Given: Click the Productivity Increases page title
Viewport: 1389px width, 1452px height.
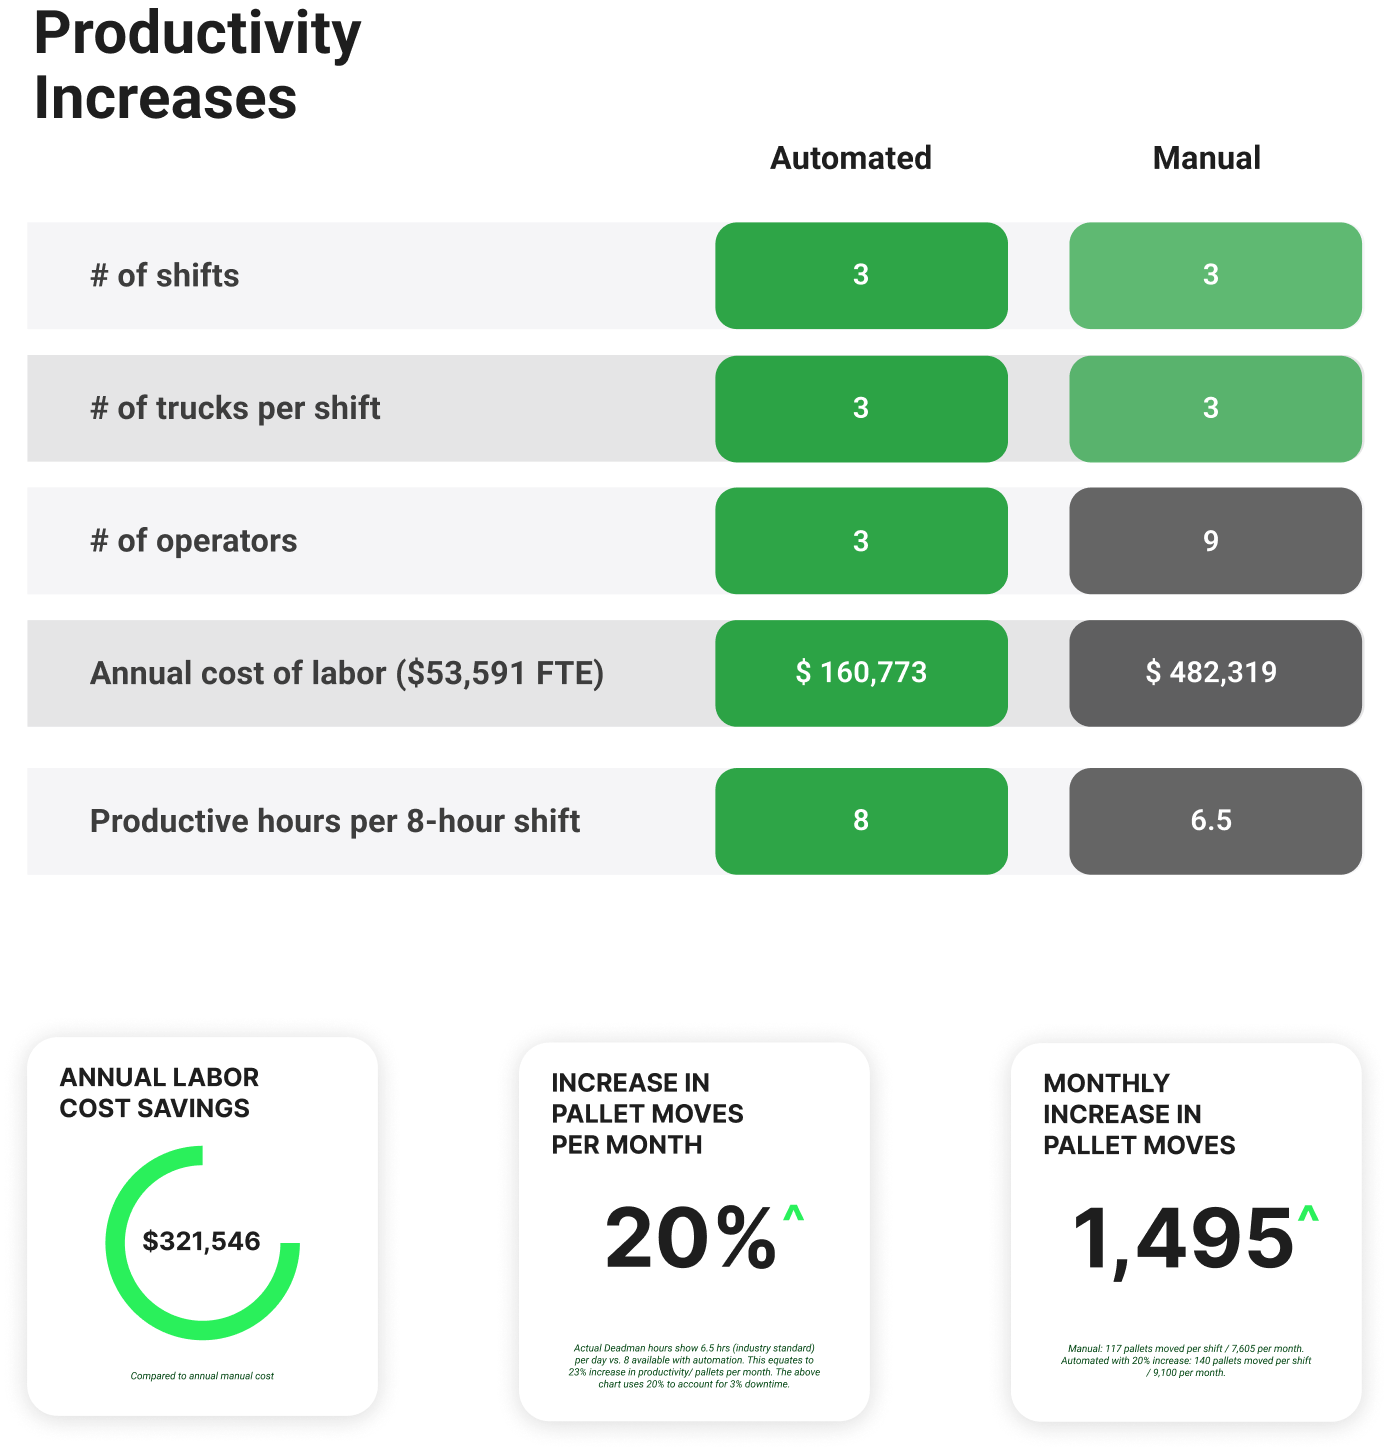Looking at the screenshot, I should [197, 65].
